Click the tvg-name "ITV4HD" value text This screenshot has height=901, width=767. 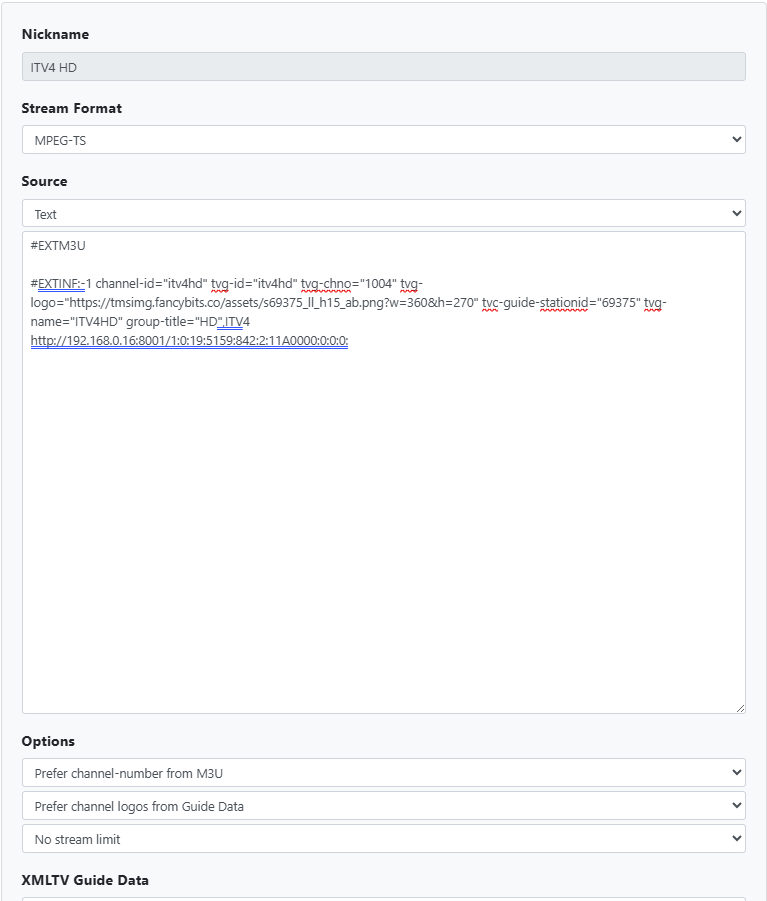pos(94,322)
